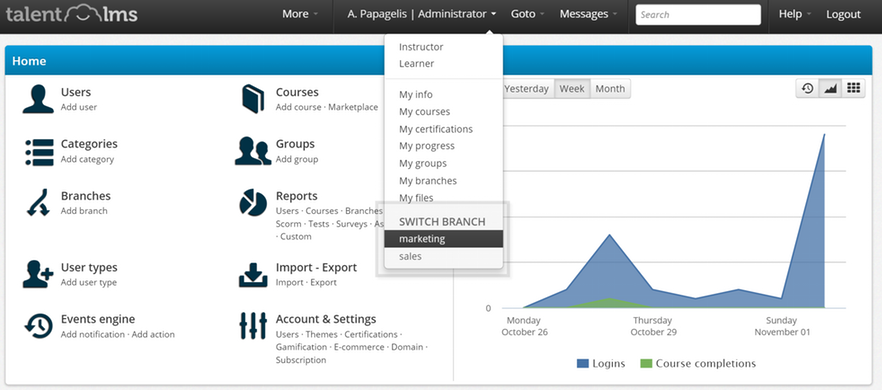Click the Branches arrows icon
882x390 pixels.
point(38,203)
